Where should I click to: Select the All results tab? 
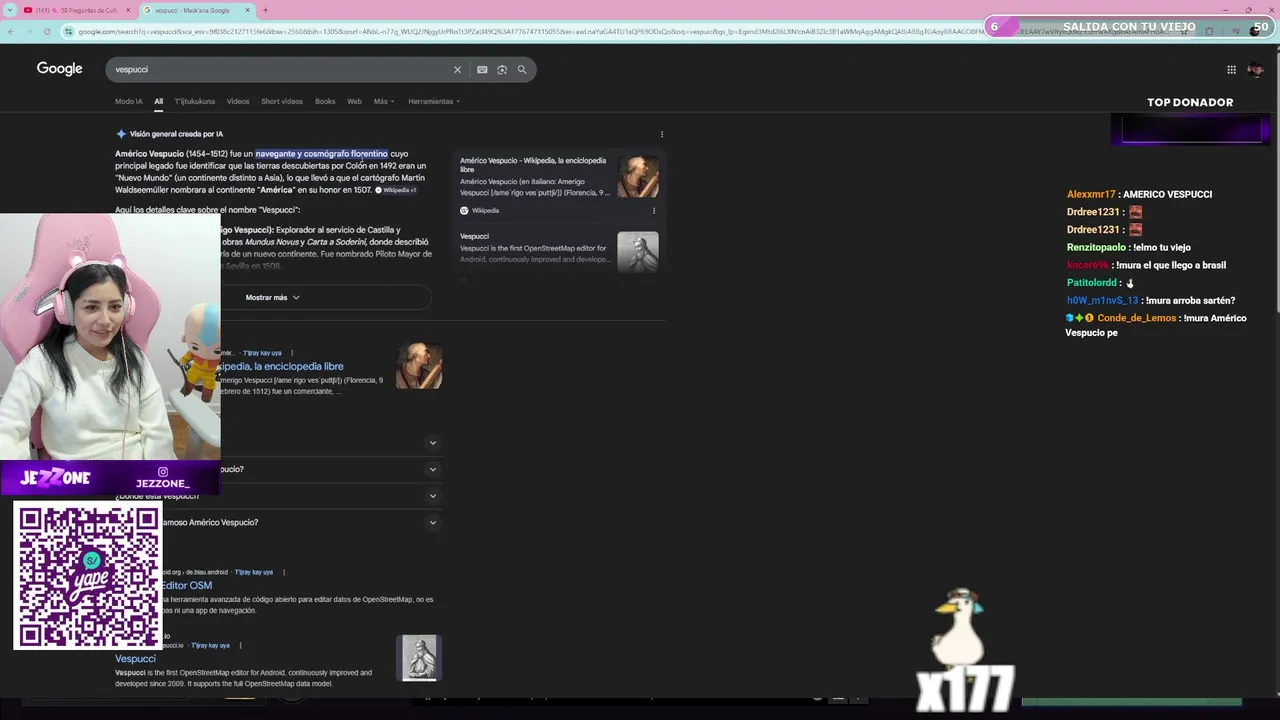tap(158, 101)
